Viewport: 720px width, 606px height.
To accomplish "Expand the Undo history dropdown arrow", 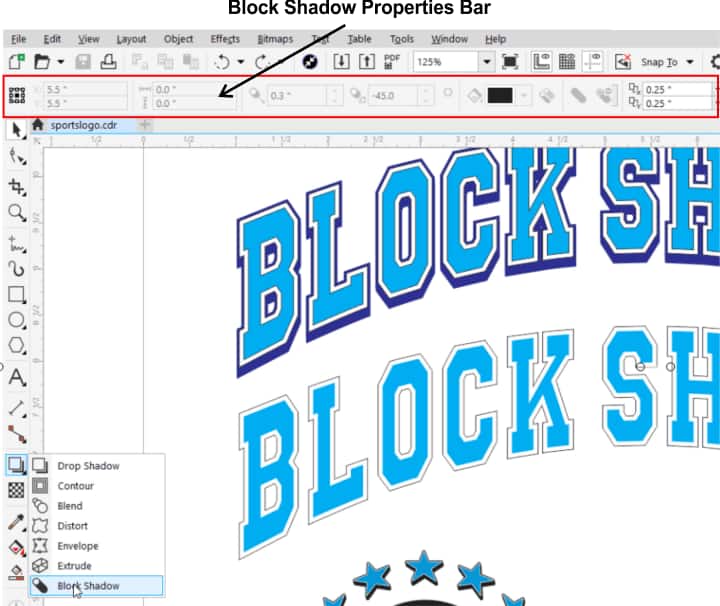I will 241,62.
